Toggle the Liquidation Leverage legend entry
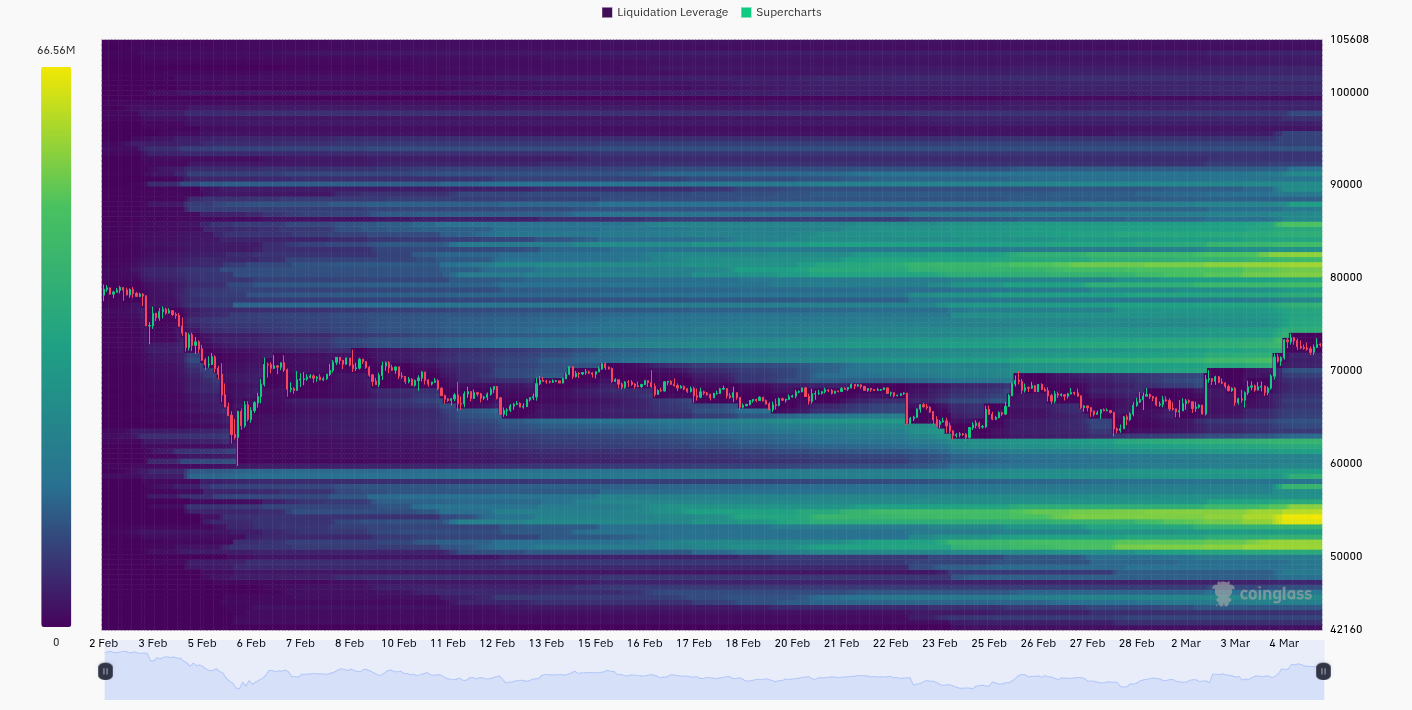Screen dimensions: 1412x710 coord(672,12)
